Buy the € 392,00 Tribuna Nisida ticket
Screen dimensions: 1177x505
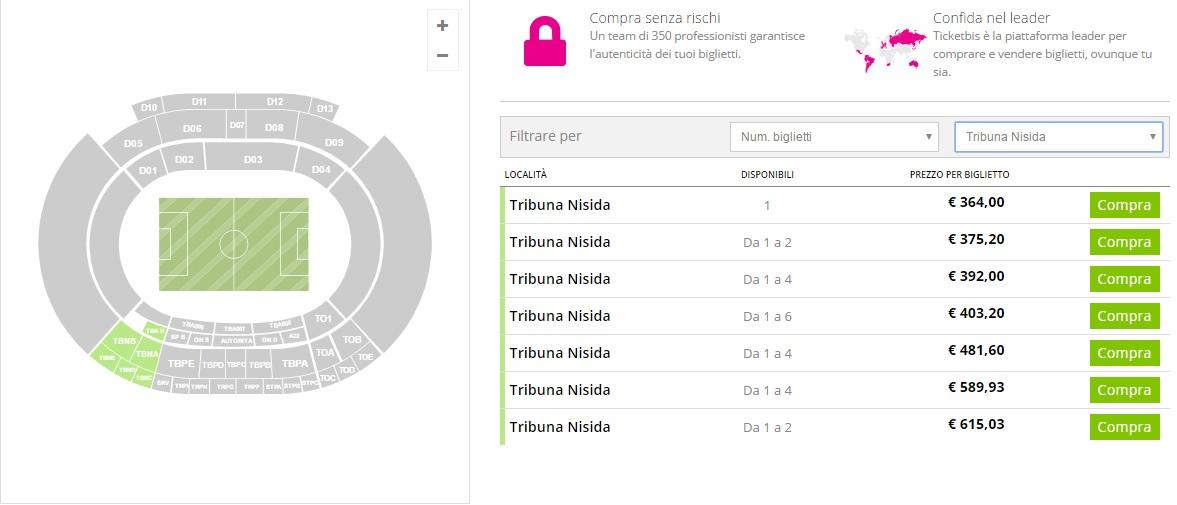[x=1124, y=279]
